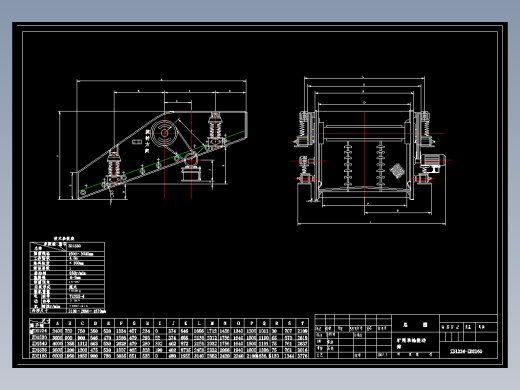Select column header C in dimension table
The height and width of the screenshot is (390, 520).
[82, 323]
